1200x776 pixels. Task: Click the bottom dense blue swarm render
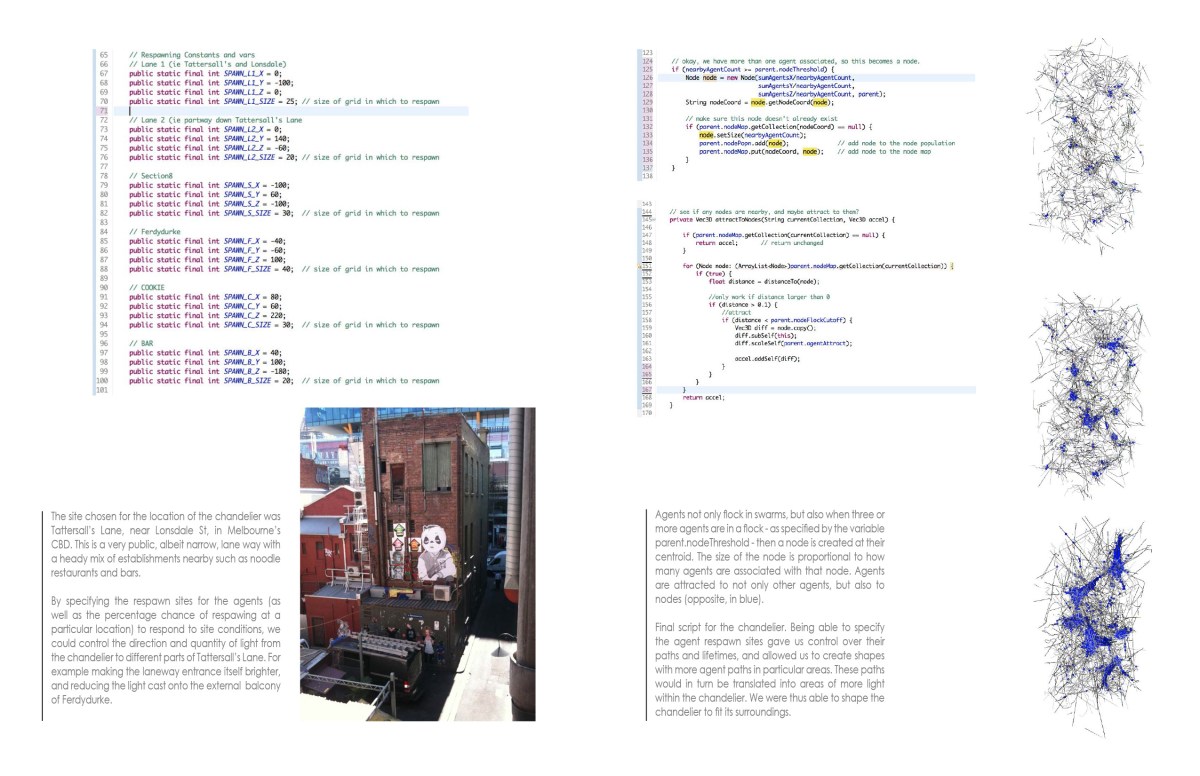pyautogui.click(x=1090, y=625)
